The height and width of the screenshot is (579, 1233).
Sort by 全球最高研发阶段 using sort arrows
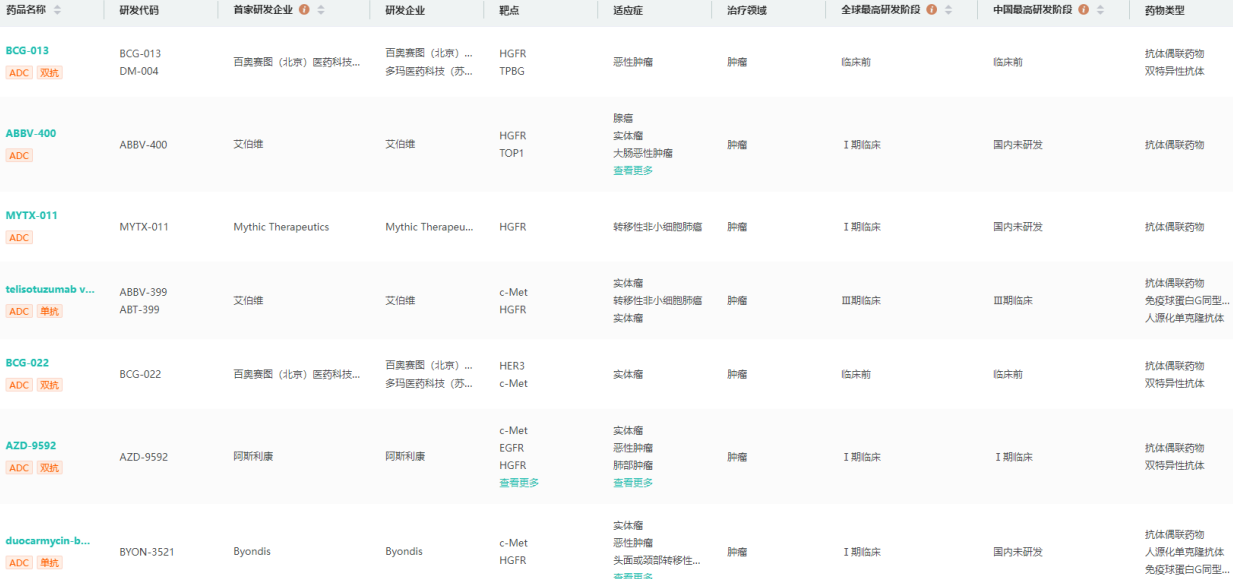click(x=949, y=10)
